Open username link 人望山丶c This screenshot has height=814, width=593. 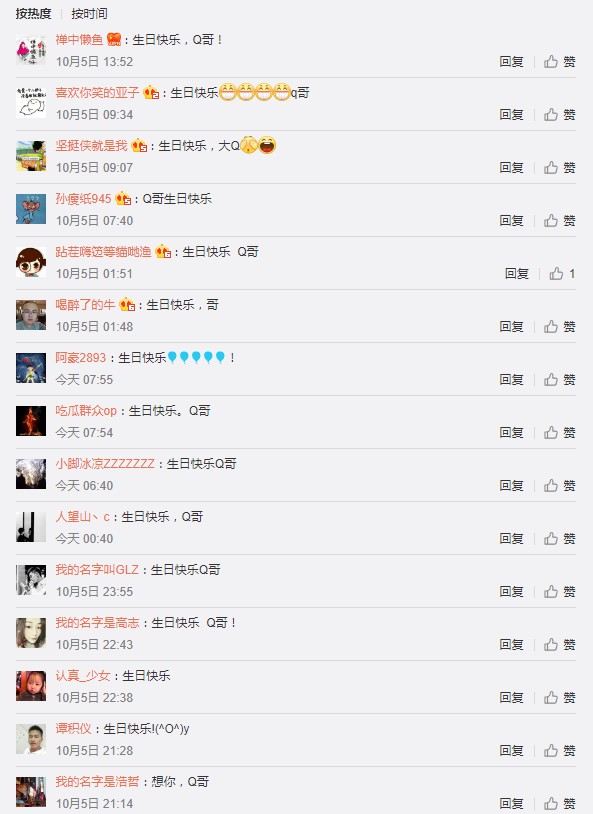pos(83,517)
